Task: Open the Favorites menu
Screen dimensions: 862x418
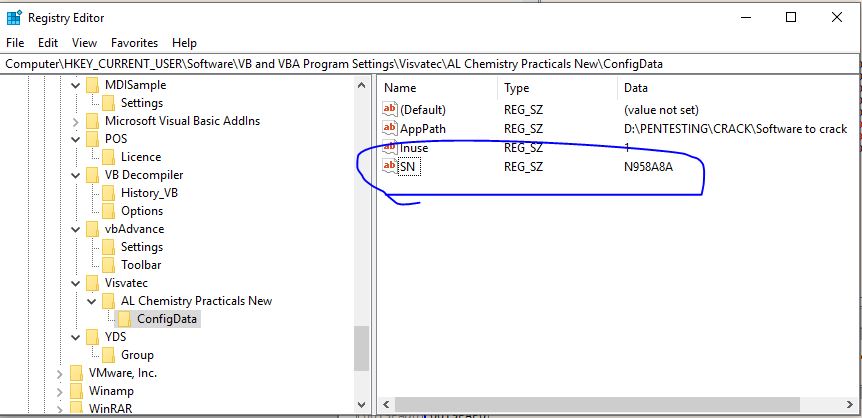Action: click(134, 42)
